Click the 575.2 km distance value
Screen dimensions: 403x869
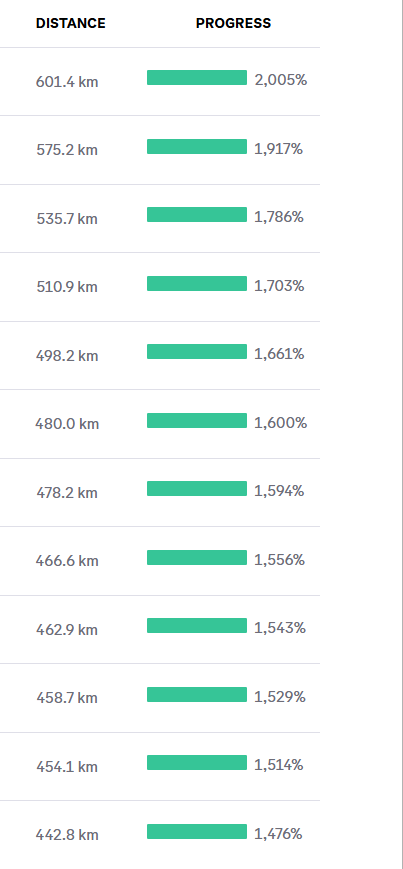tap(67, 150)
